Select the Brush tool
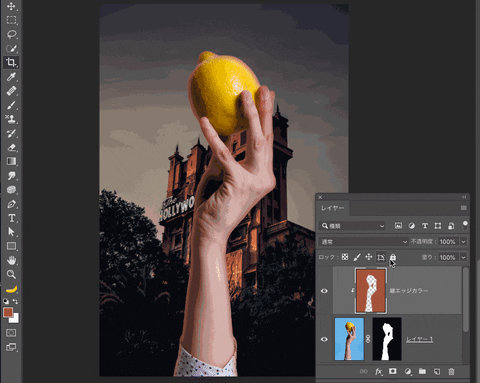The width and height of the screenshot is (480, 383). click(11, 105)
